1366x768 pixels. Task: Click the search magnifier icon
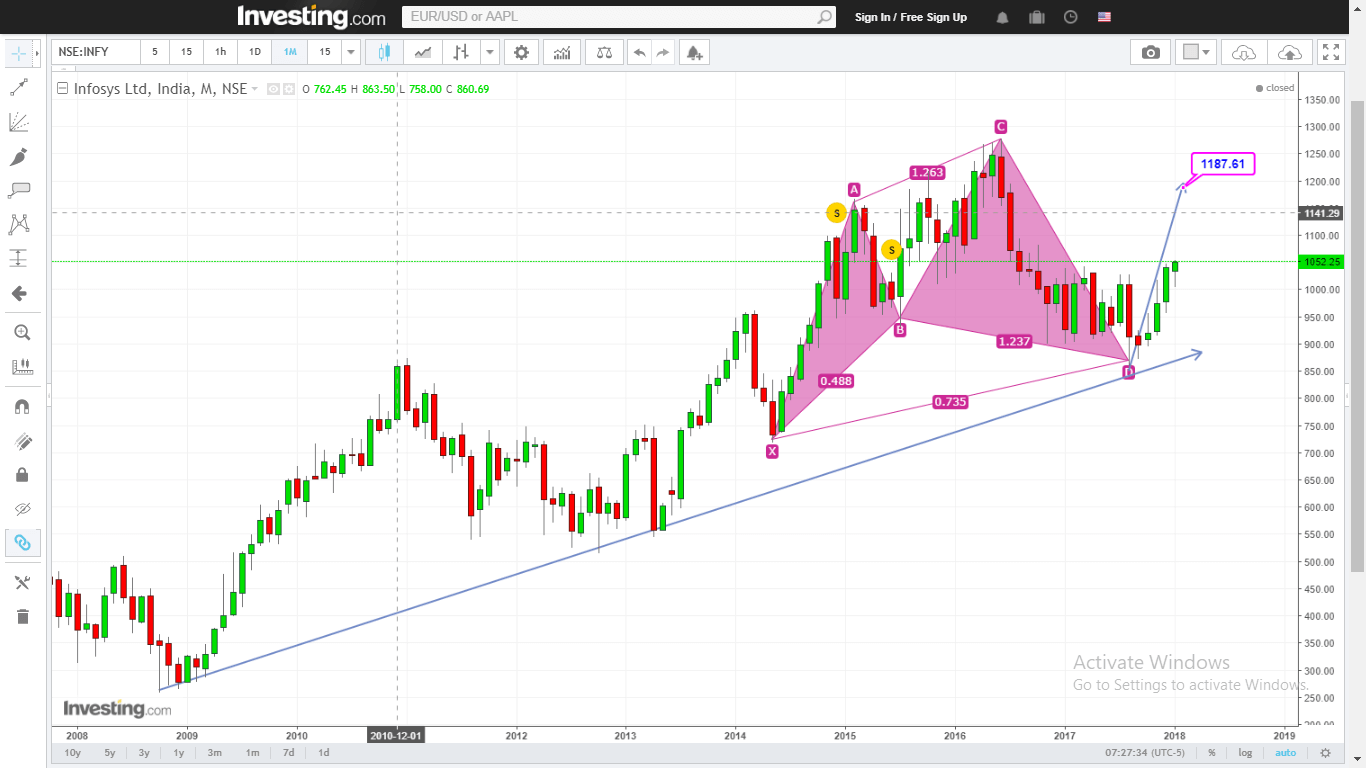(825, 17)
